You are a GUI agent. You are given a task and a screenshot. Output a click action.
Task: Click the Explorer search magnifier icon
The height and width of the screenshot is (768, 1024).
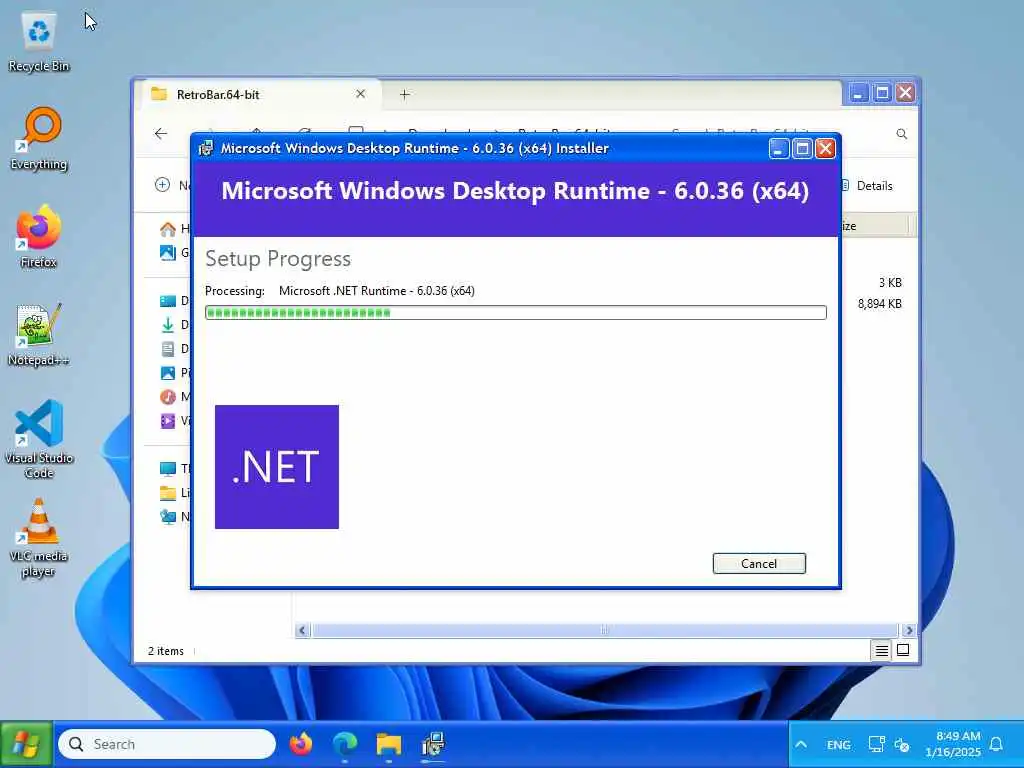point(902,134)
